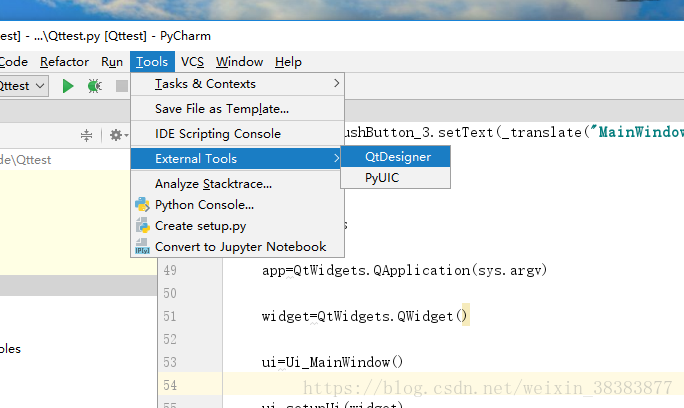Choose Convert to Jupyter Notebook
Screen dimensions: 684x408
(237, 247)
